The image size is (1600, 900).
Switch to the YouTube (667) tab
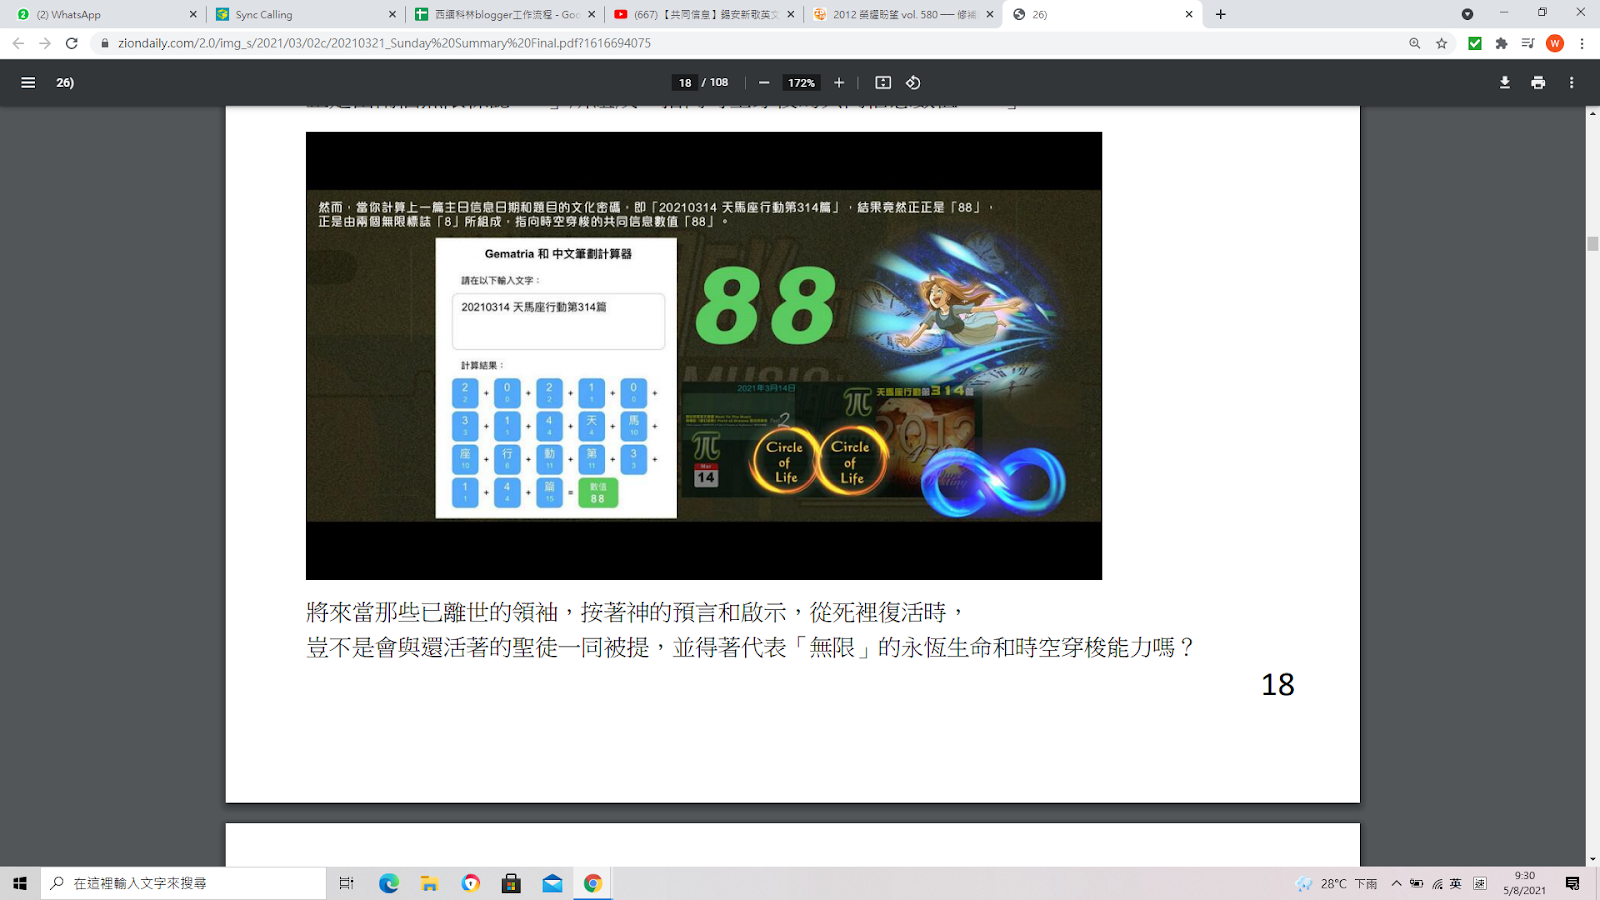[x=704, y=14]
